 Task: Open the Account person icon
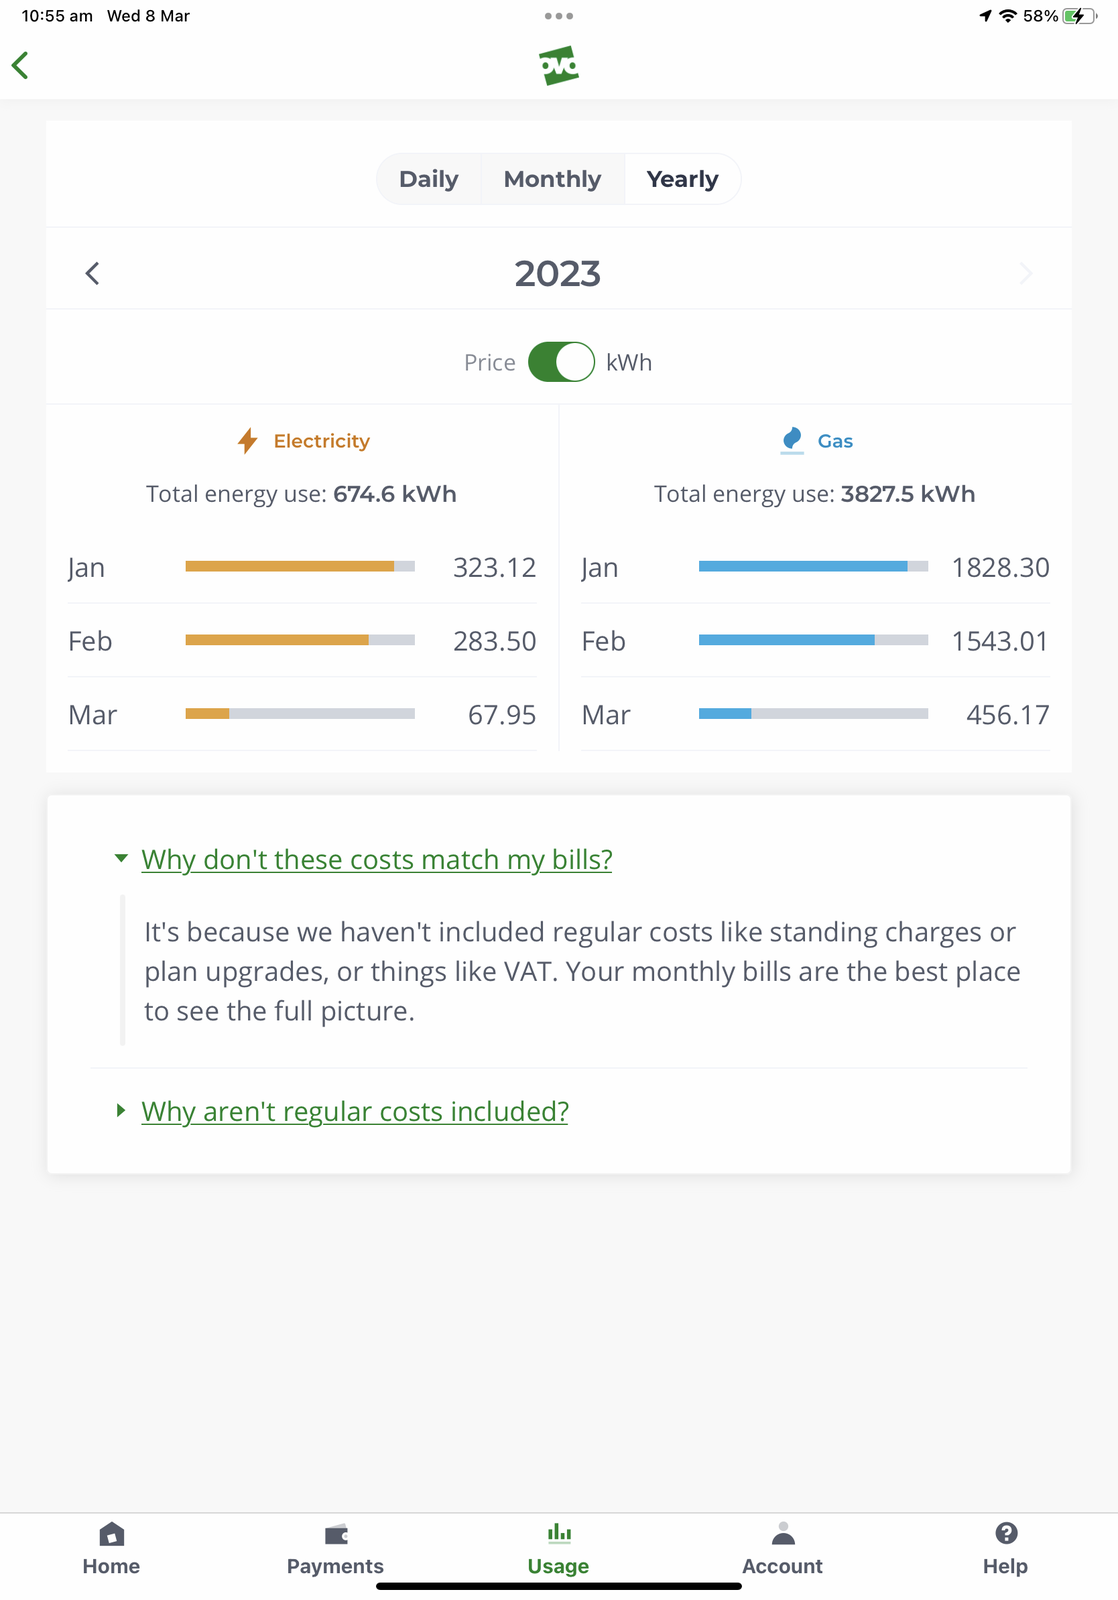click(x=783, y=1534)
